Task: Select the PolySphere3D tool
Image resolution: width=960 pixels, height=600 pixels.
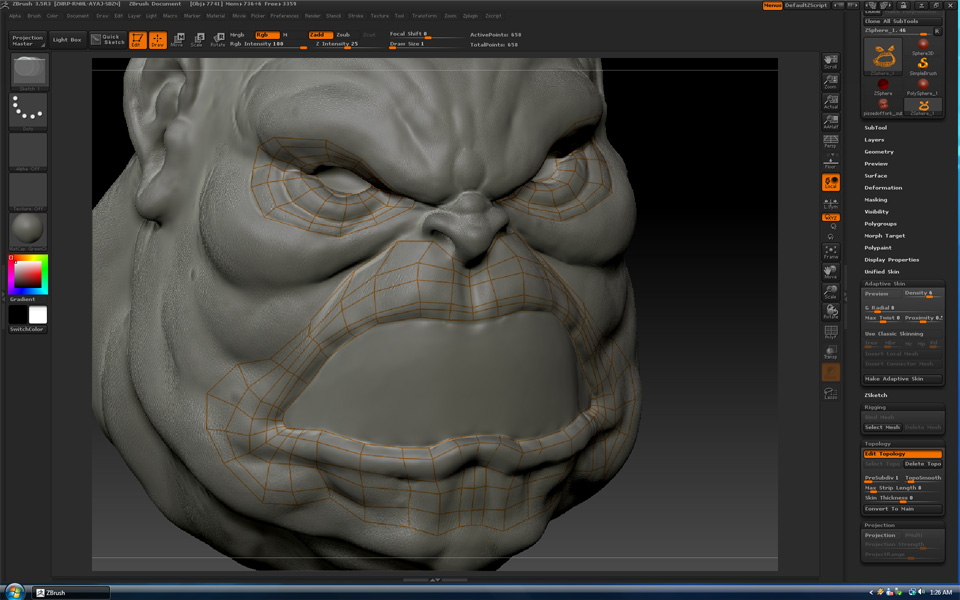Action: click(x=923, y=84)
